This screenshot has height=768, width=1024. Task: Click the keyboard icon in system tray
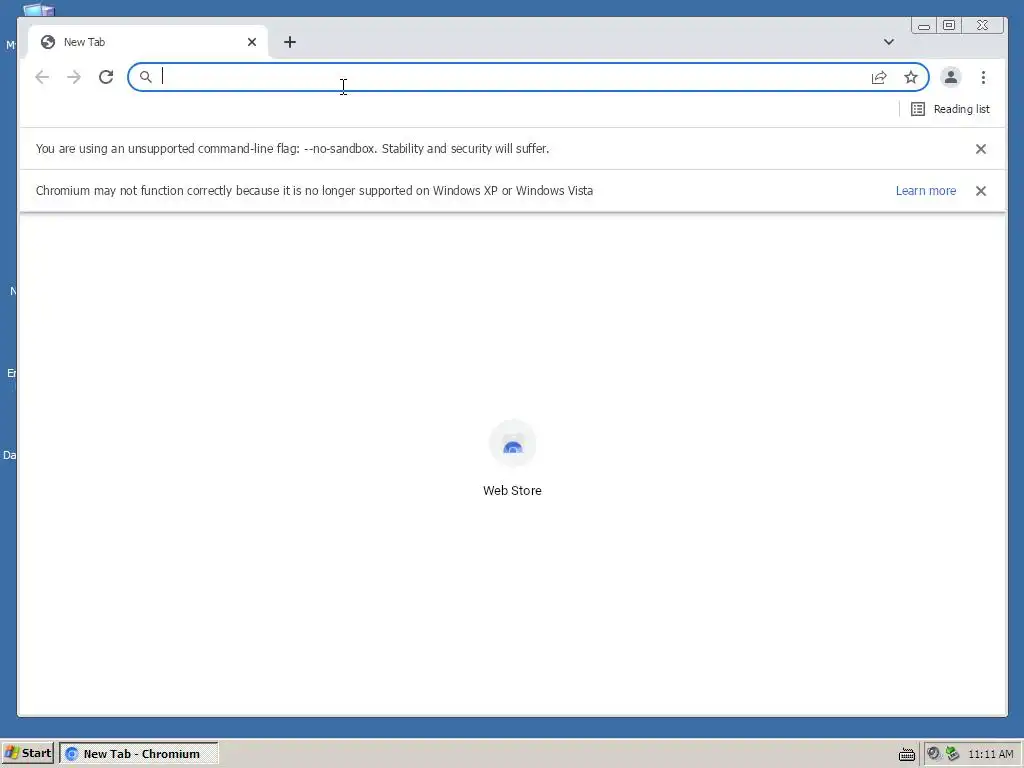906,754
